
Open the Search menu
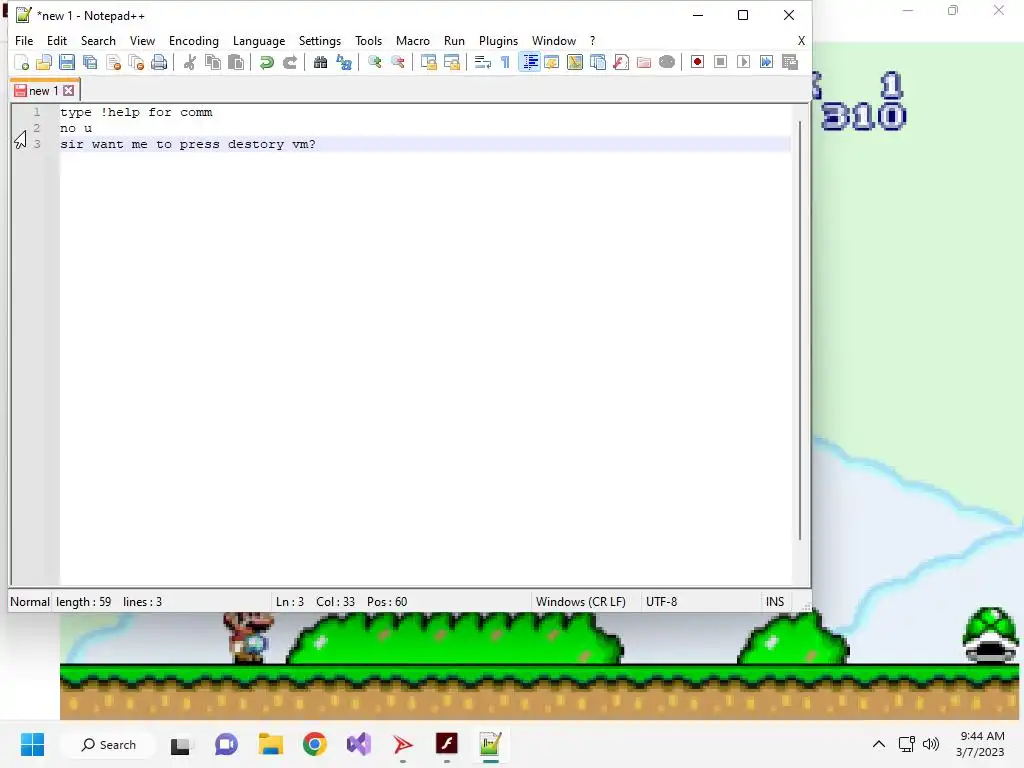click(98, 40)
